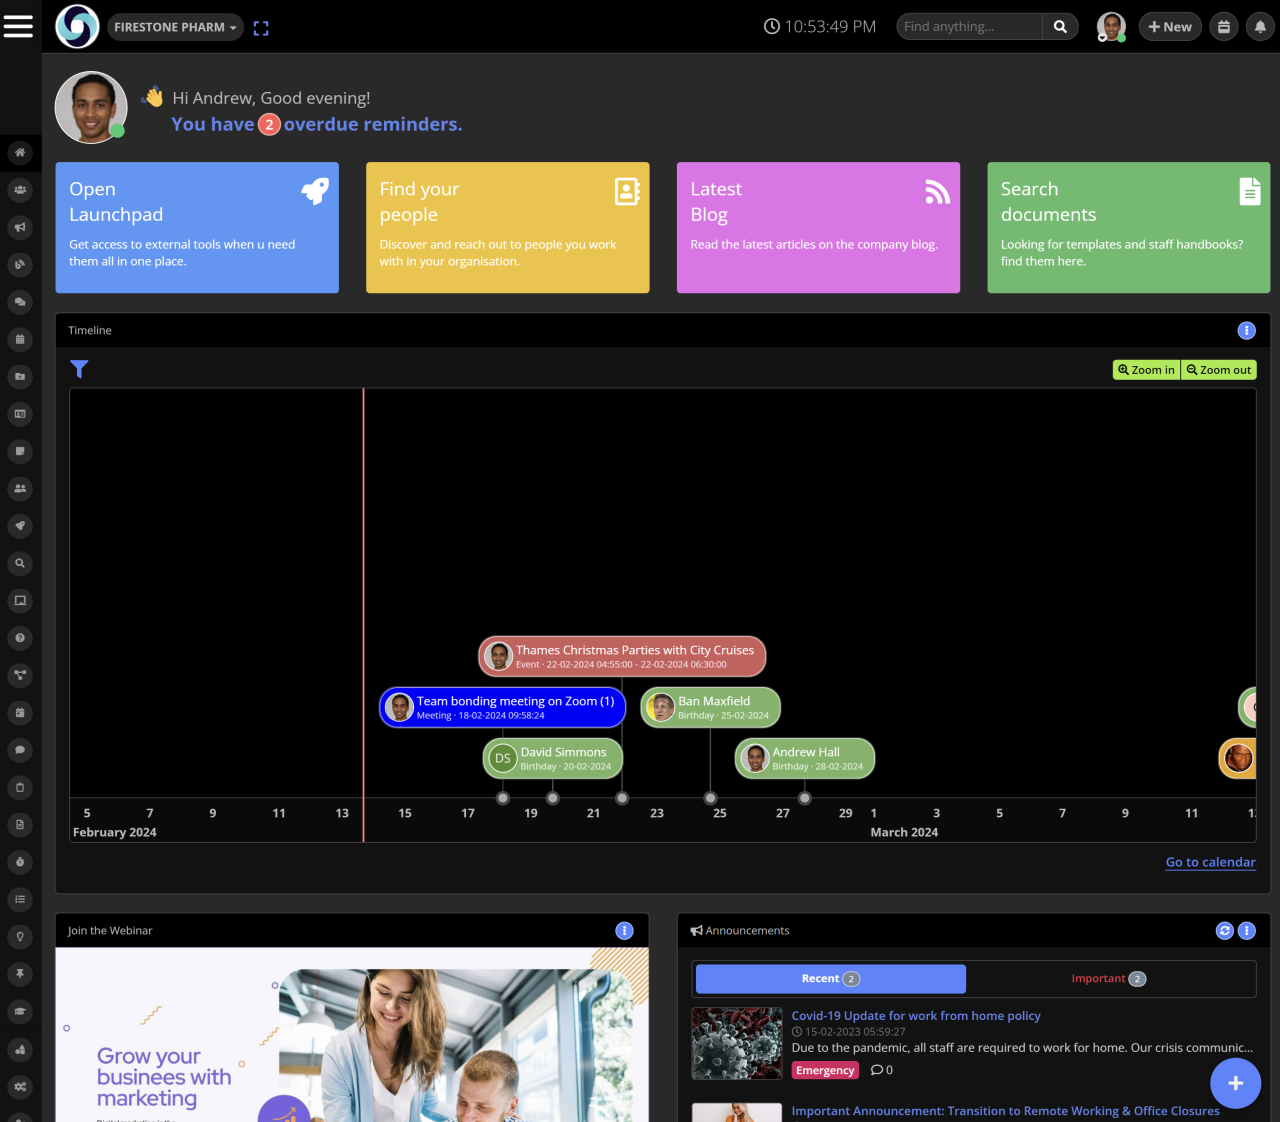Refresh the Announcements widget
Screen dimensions: 1280x1122
1224,930
